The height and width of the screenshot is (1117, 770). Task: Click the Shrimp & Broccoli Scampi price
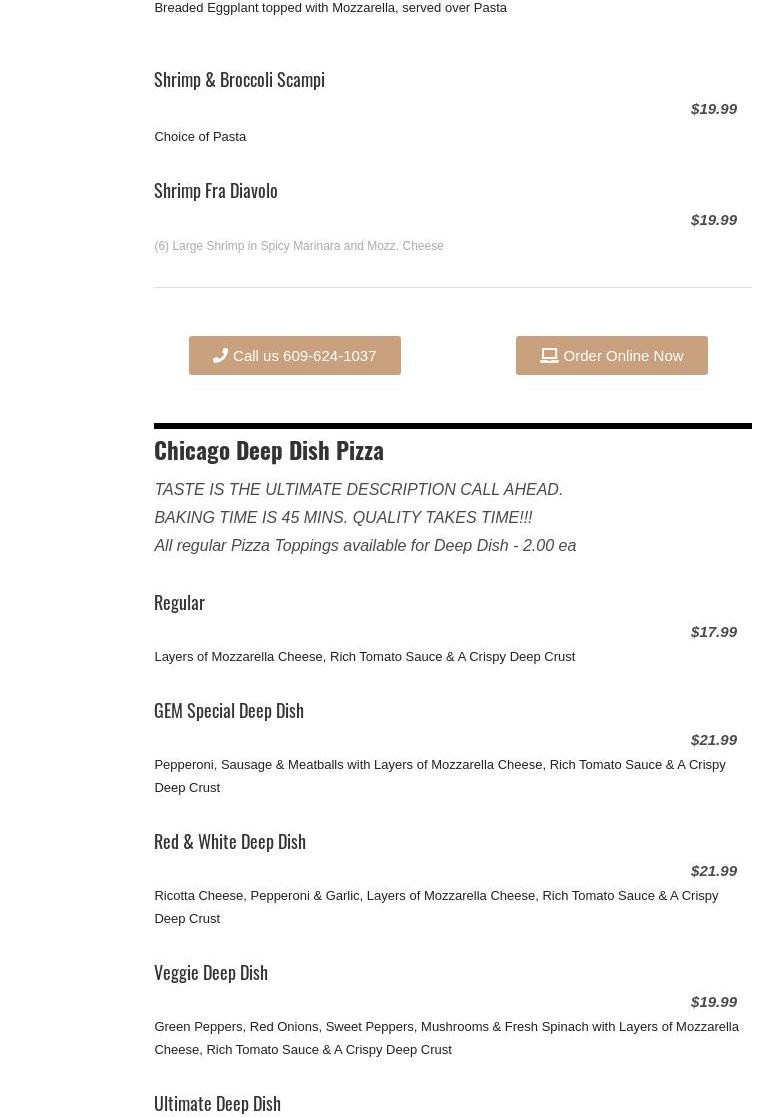[713, 108]
